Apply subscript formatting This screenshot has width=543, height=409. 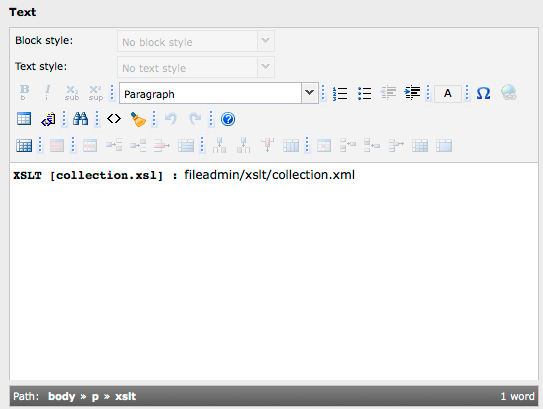click(x=72, y=93)
